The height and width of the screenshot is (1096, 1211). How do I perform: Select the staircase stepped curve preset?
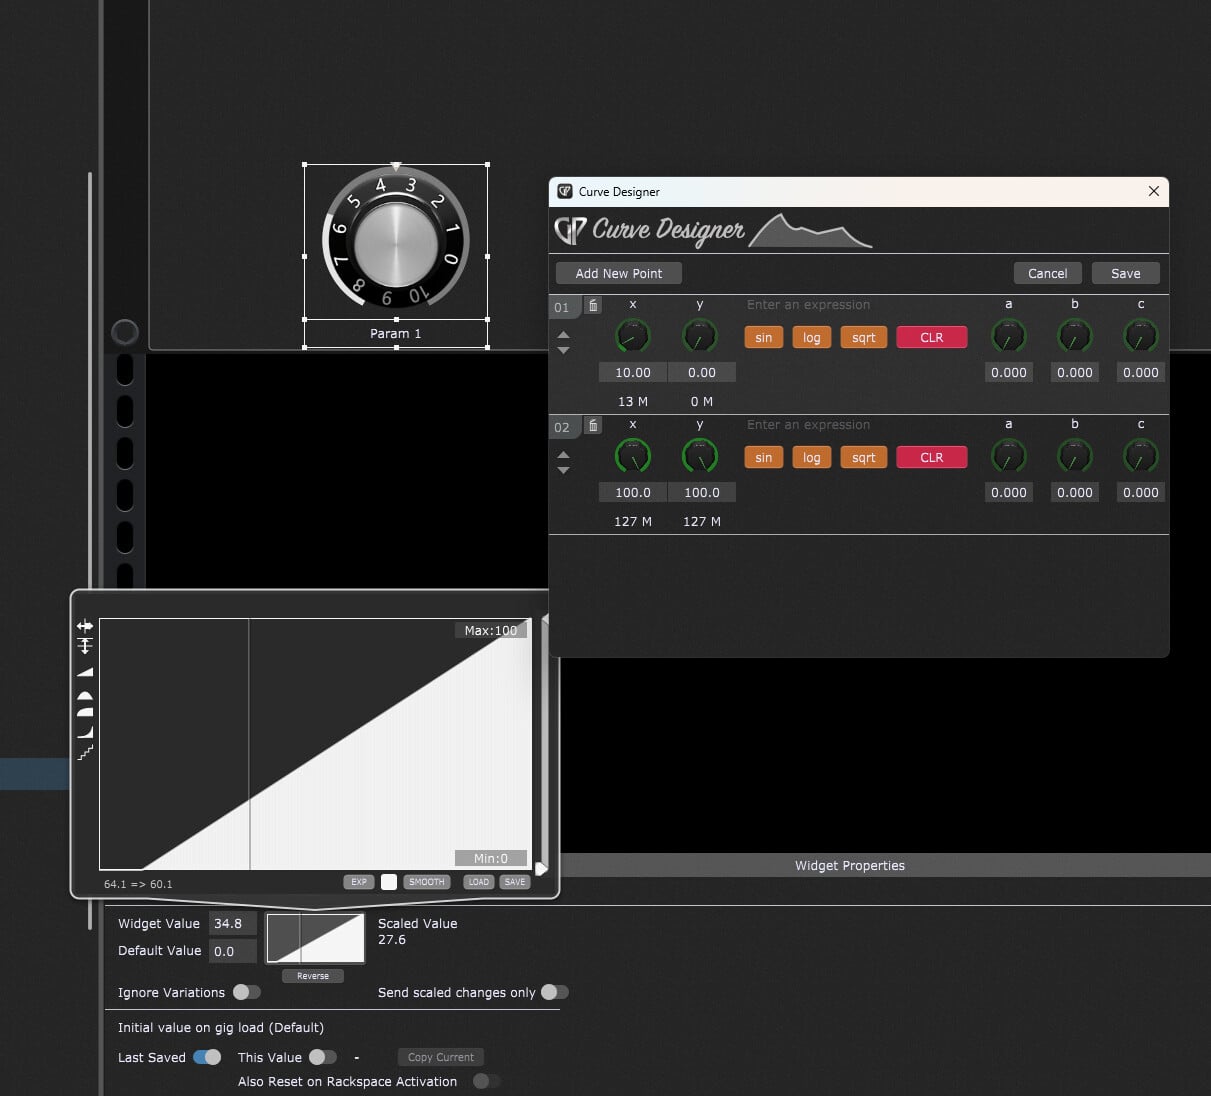pos(85,752)
